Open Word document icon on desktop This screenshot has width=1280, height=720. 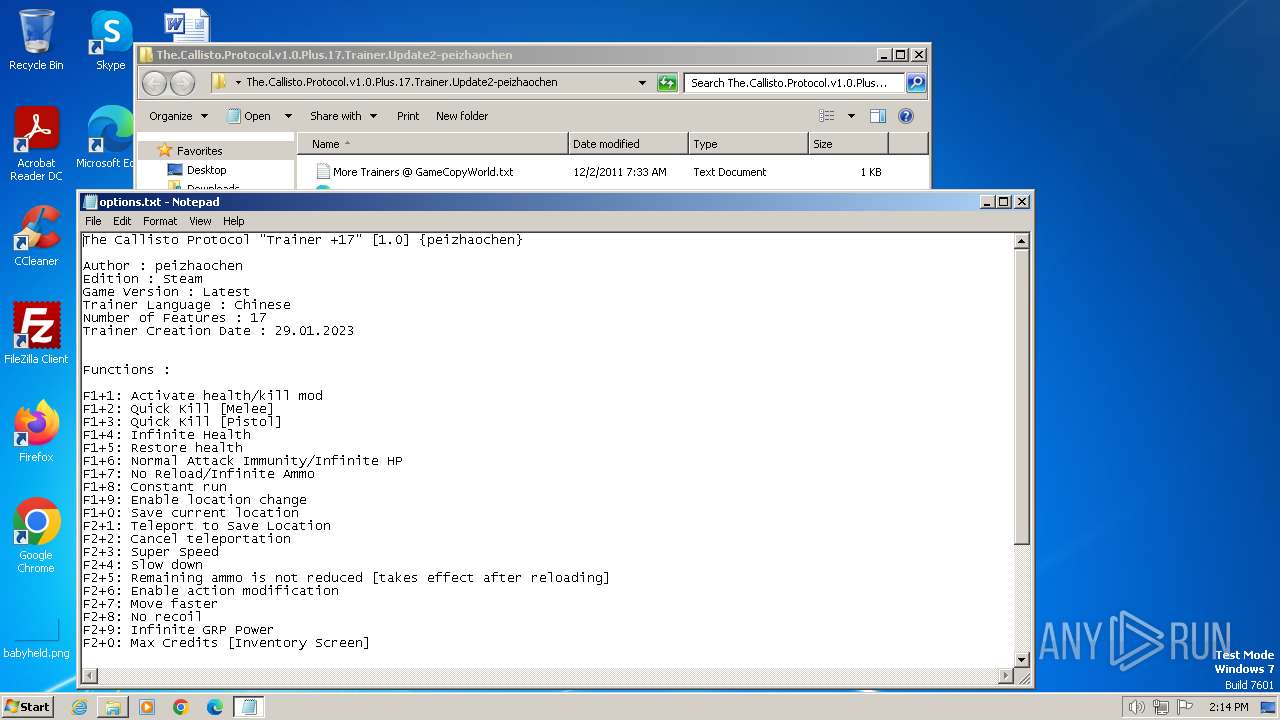coord(186,24)
